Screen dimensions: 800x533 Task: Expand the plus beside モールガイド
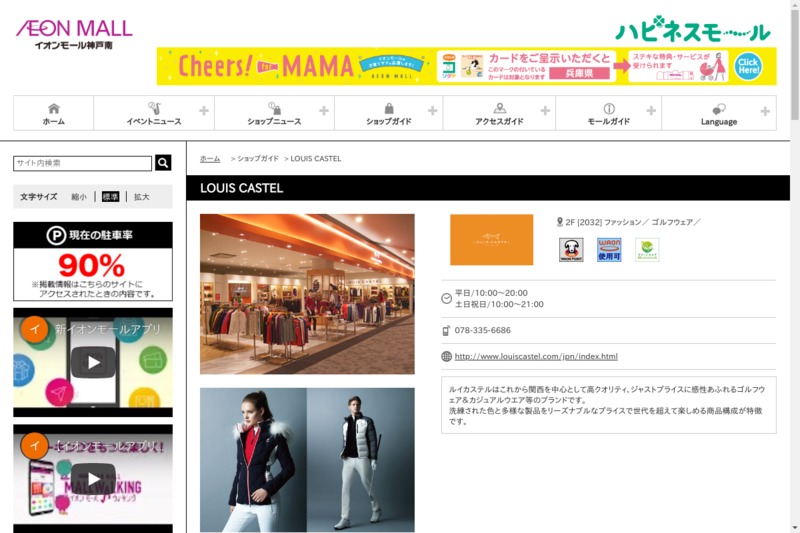tap(651, 111)
